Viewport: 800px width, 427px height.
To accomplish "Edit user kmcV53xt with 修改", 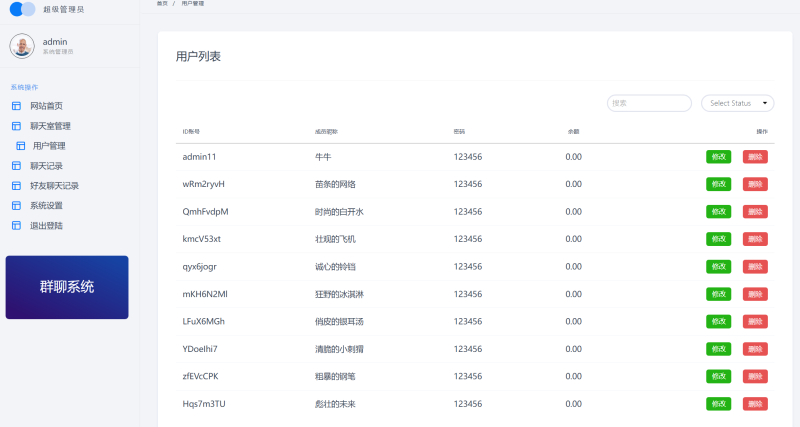I will 718,239.
